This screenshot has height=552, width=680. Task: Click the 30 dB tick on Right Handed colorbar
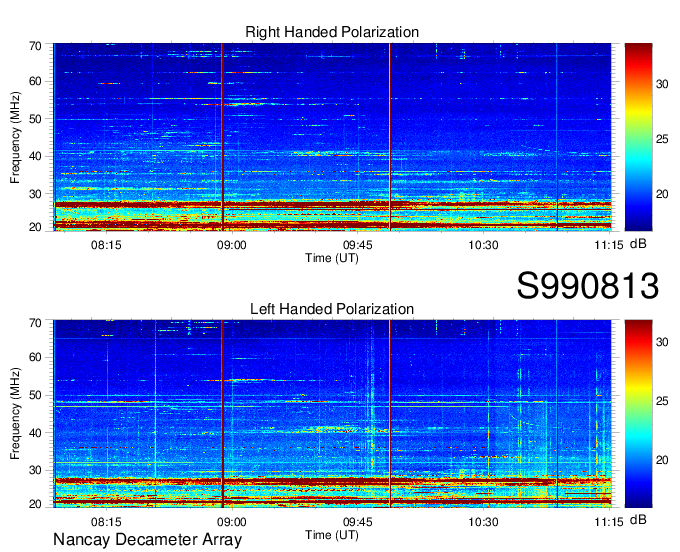662,84
